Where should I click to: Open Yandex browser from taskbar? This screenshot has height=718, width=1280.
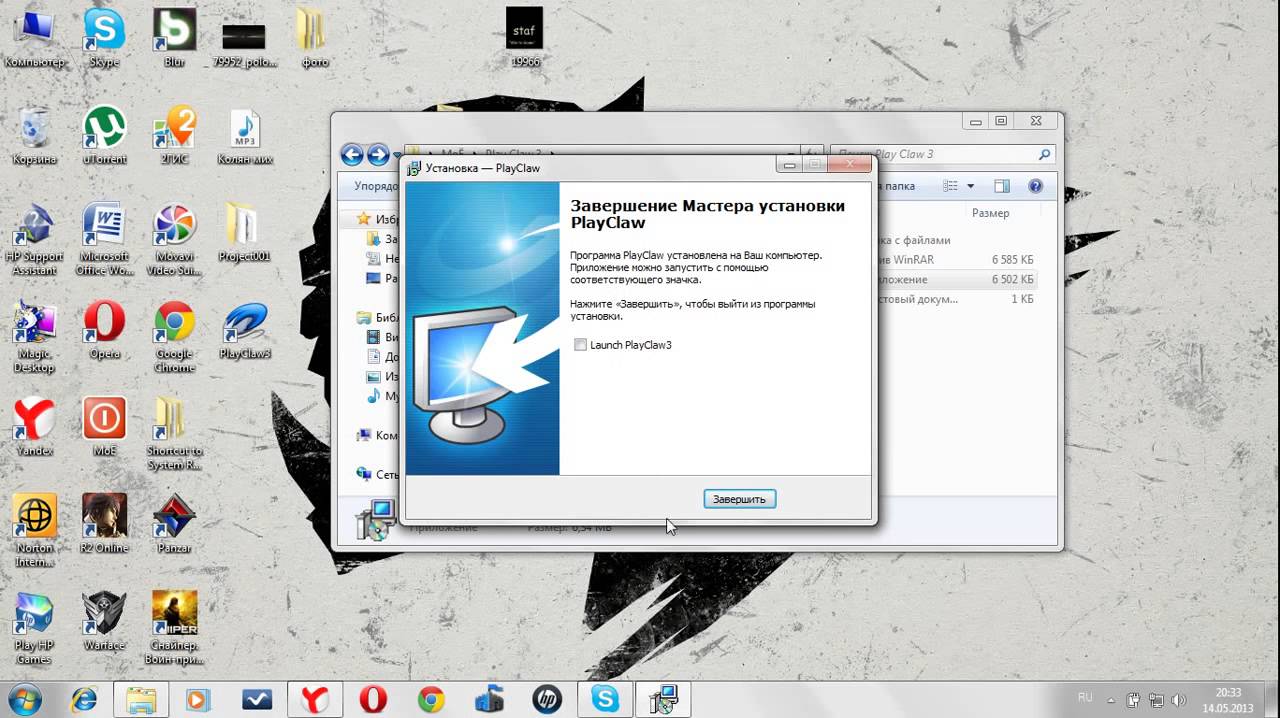tap(315, 699)
